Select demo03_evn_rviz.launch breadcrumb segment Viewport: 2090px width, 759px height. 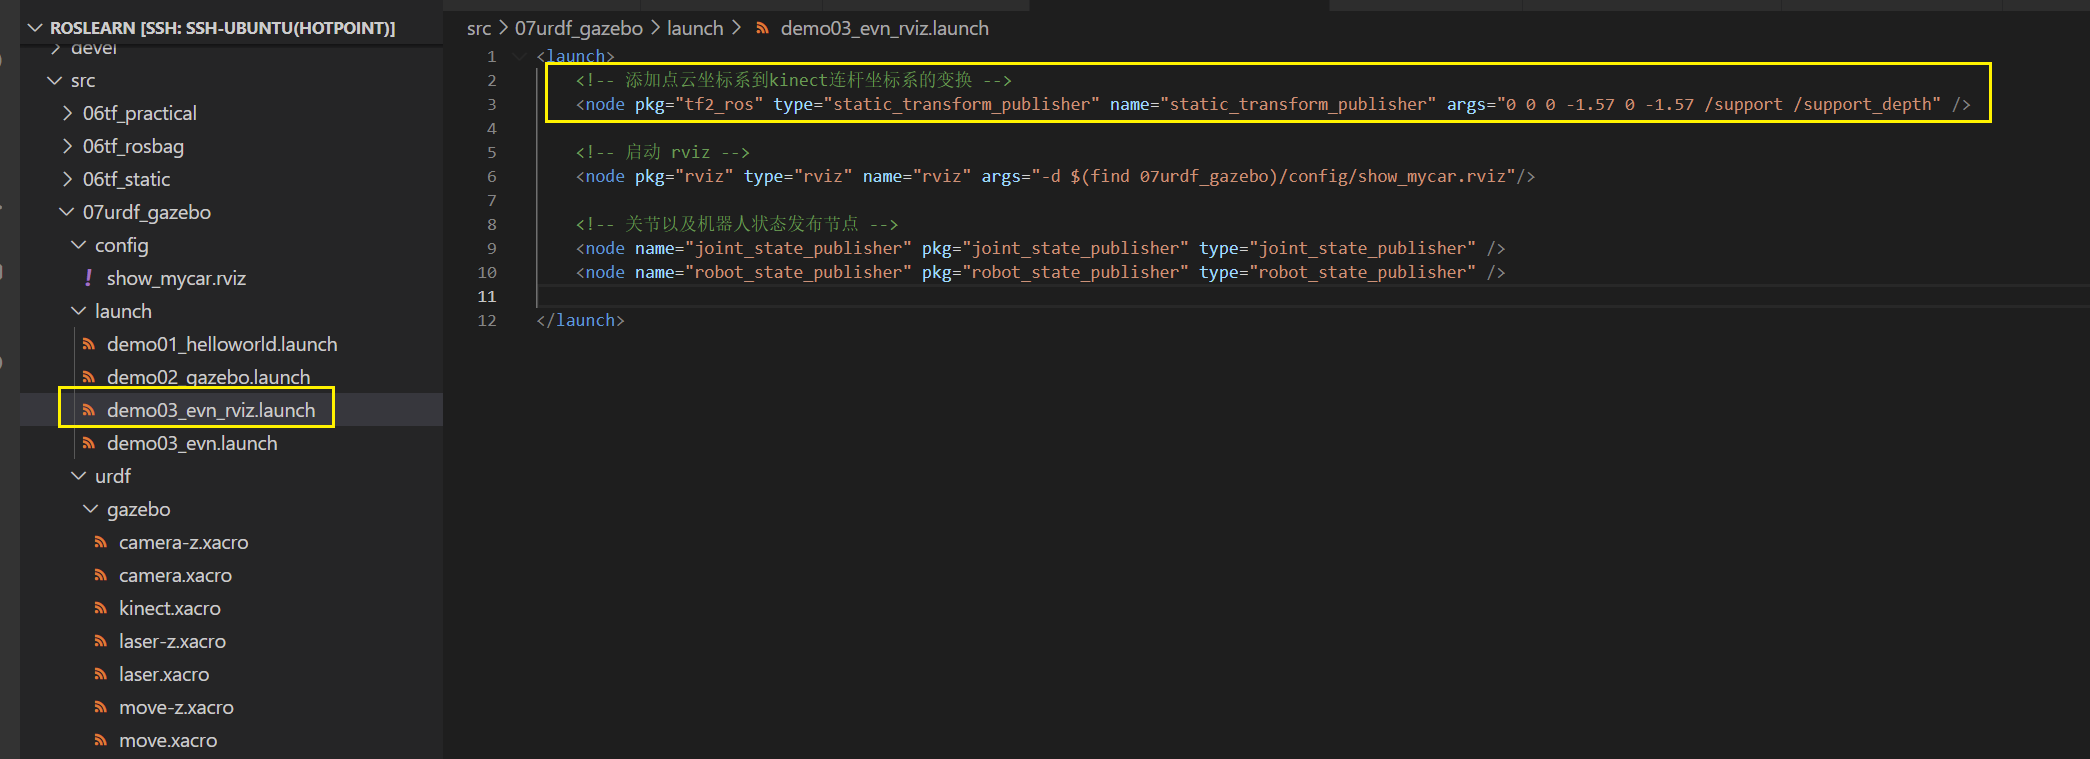884,28
